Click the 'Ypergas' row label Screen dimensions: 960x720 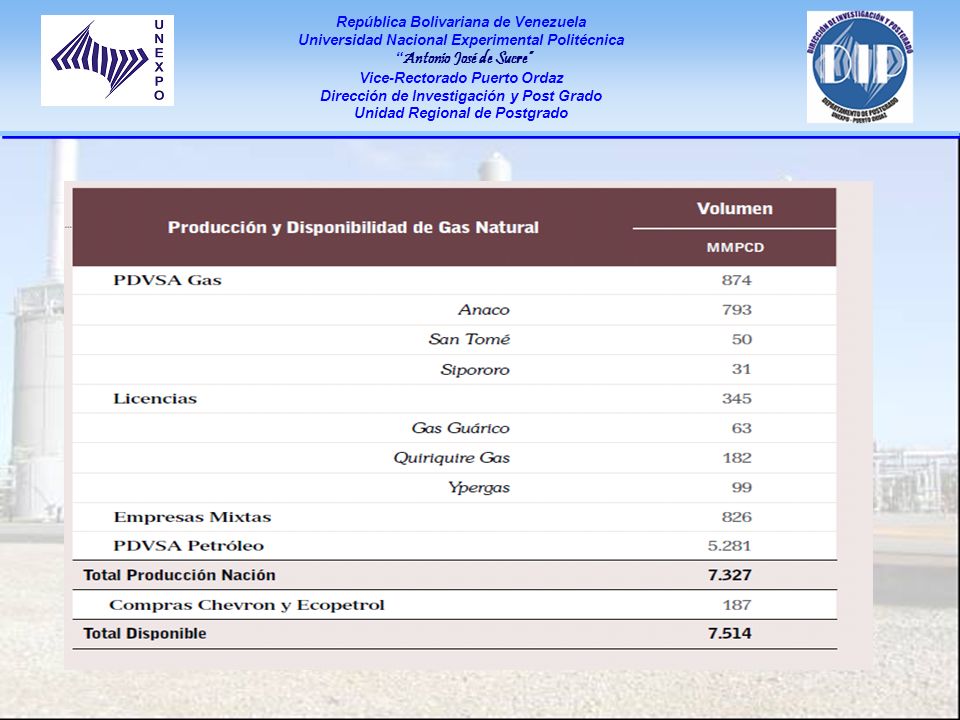tap(479, 488)
